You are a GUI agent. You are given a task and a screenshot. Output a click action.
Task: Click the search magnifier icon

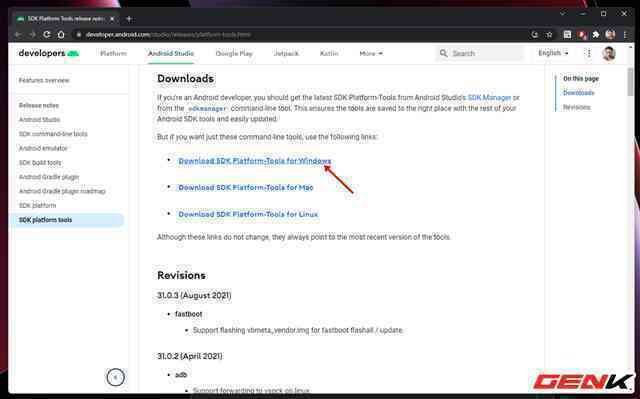(443, 53)
